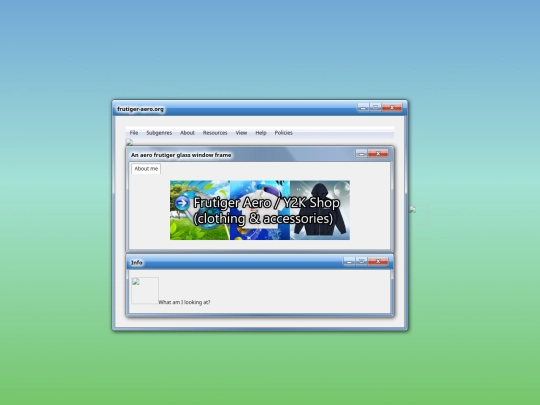Click the broken image icon in Info window
Viewport: 540px width, 405px height.
pos(145,291)
